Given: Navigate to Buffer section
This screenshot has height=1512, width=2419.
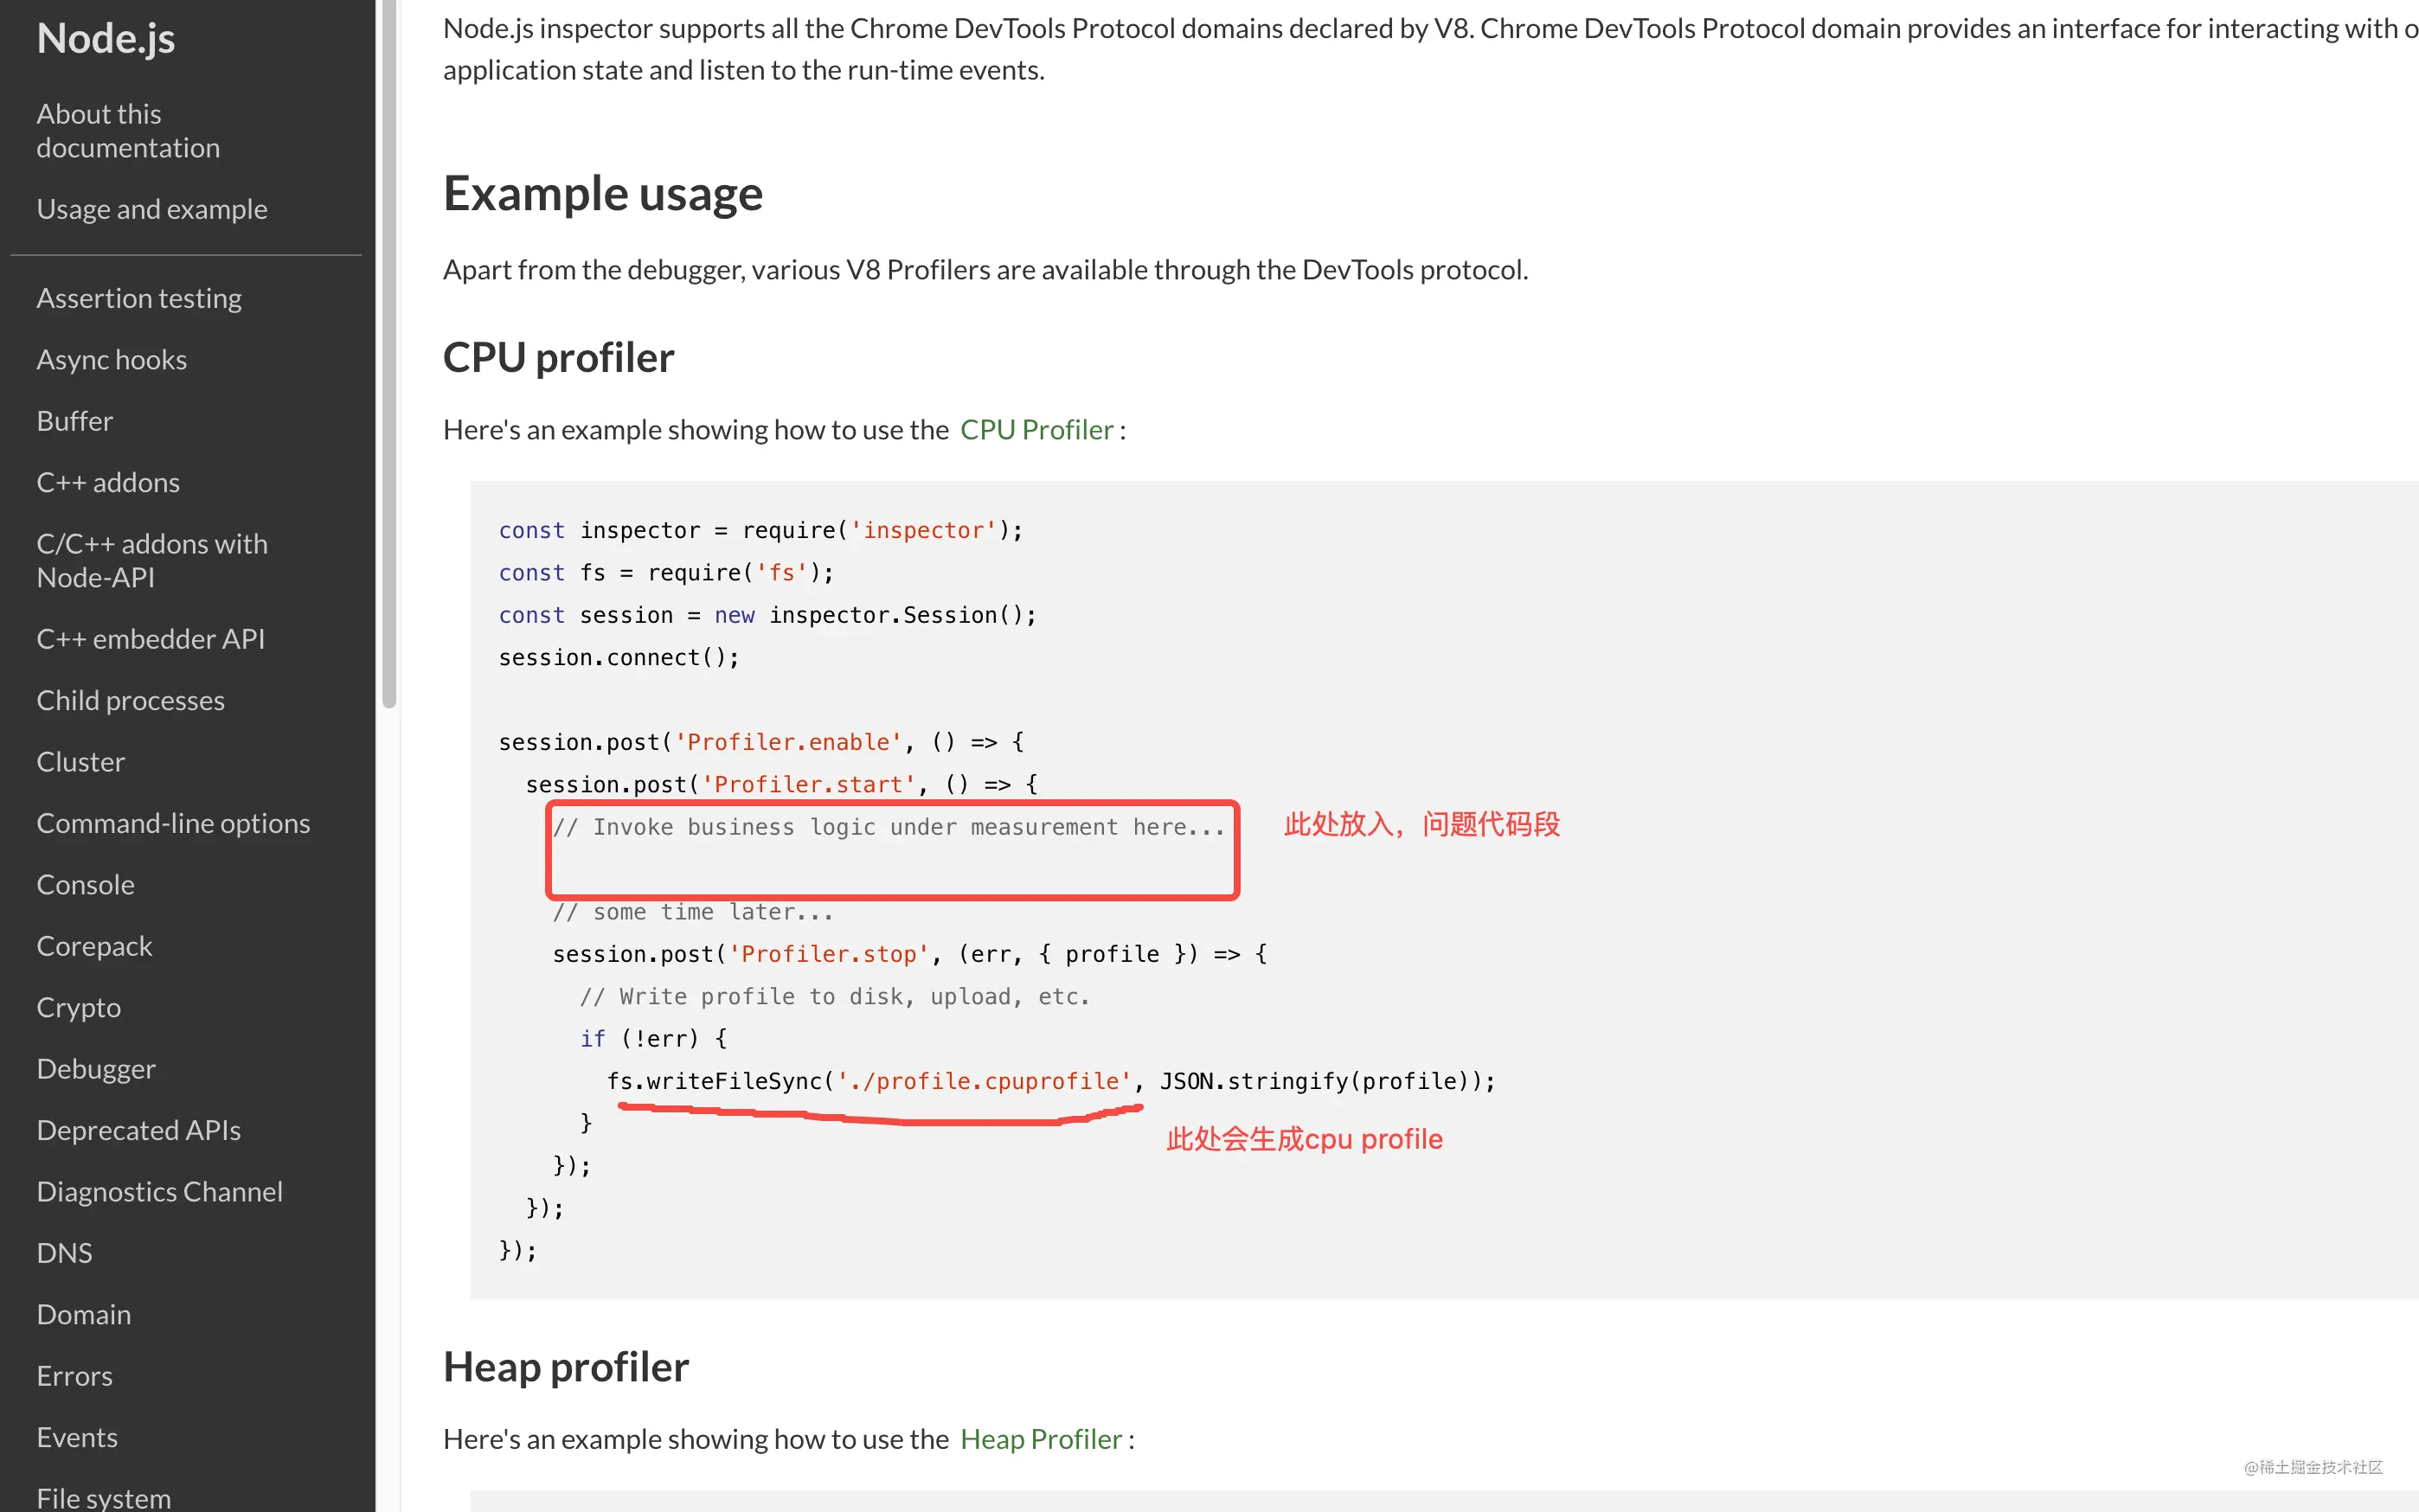Looking at the screenshot, I should point(74,420).
